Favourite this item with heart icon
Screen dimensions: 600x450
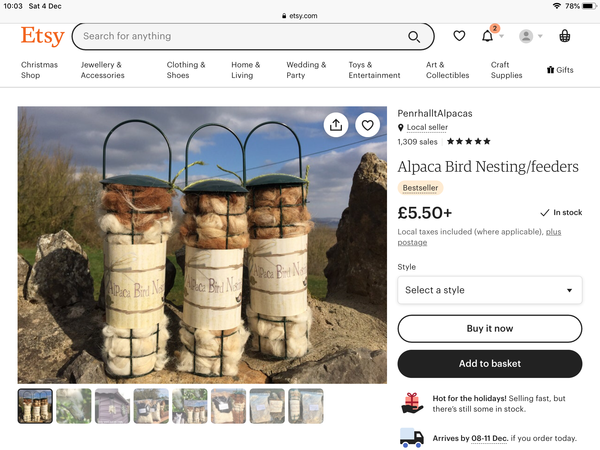tap(368, 125)
